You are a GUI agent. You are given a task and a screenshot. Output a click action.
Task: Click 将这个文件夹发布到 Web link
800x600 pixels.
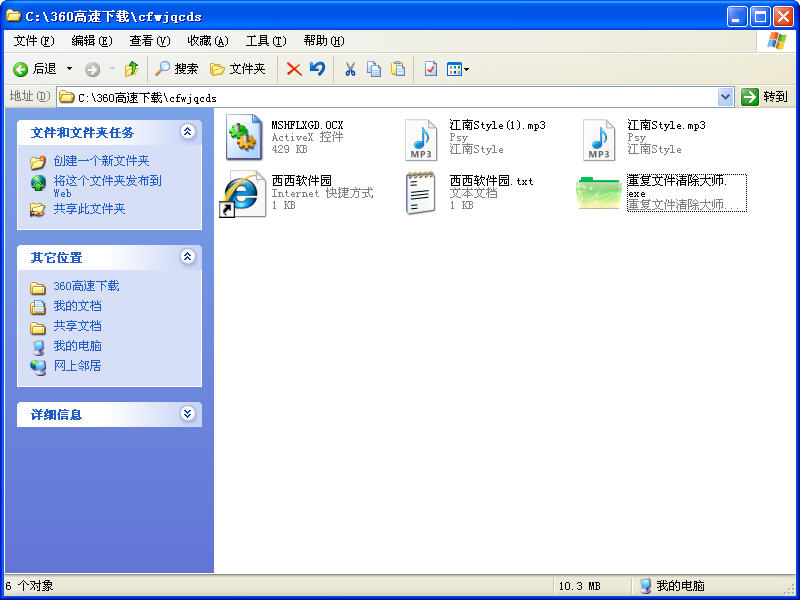point(107,186)
